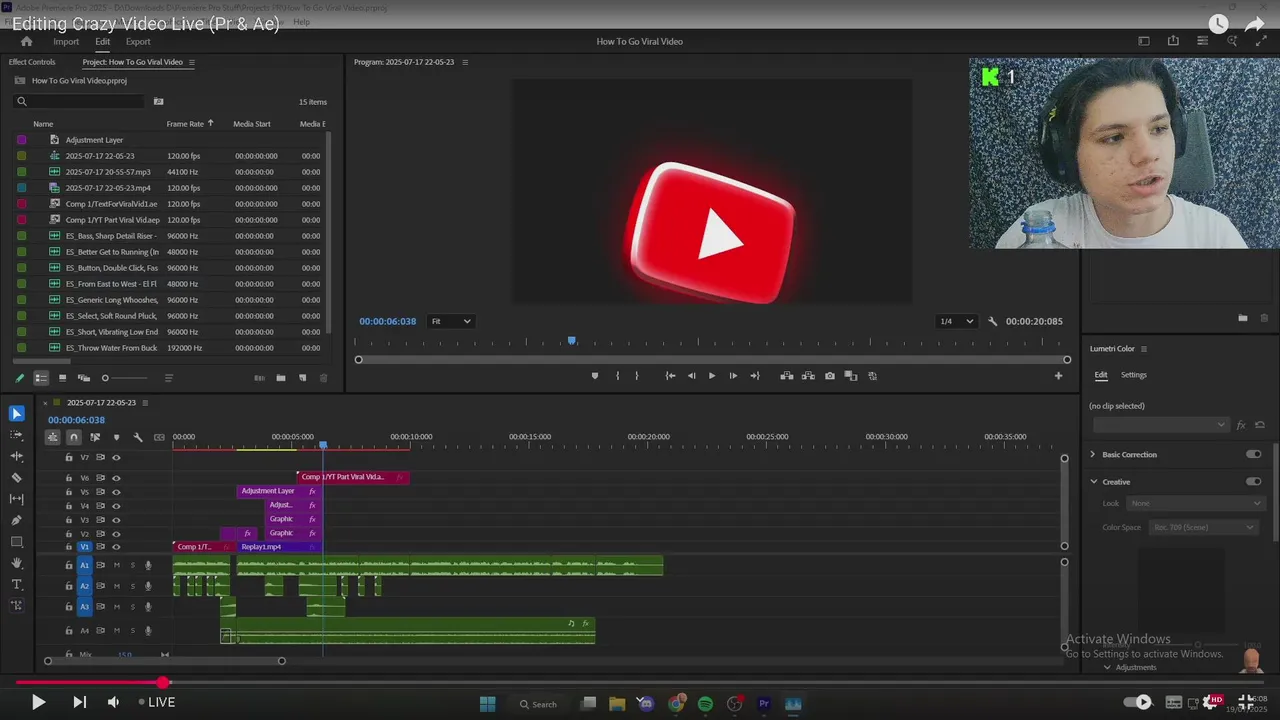This screenshot has width=1280, height=720.
Task: Click the Extract button in Program monitor
Action: [x=808, y=376]
